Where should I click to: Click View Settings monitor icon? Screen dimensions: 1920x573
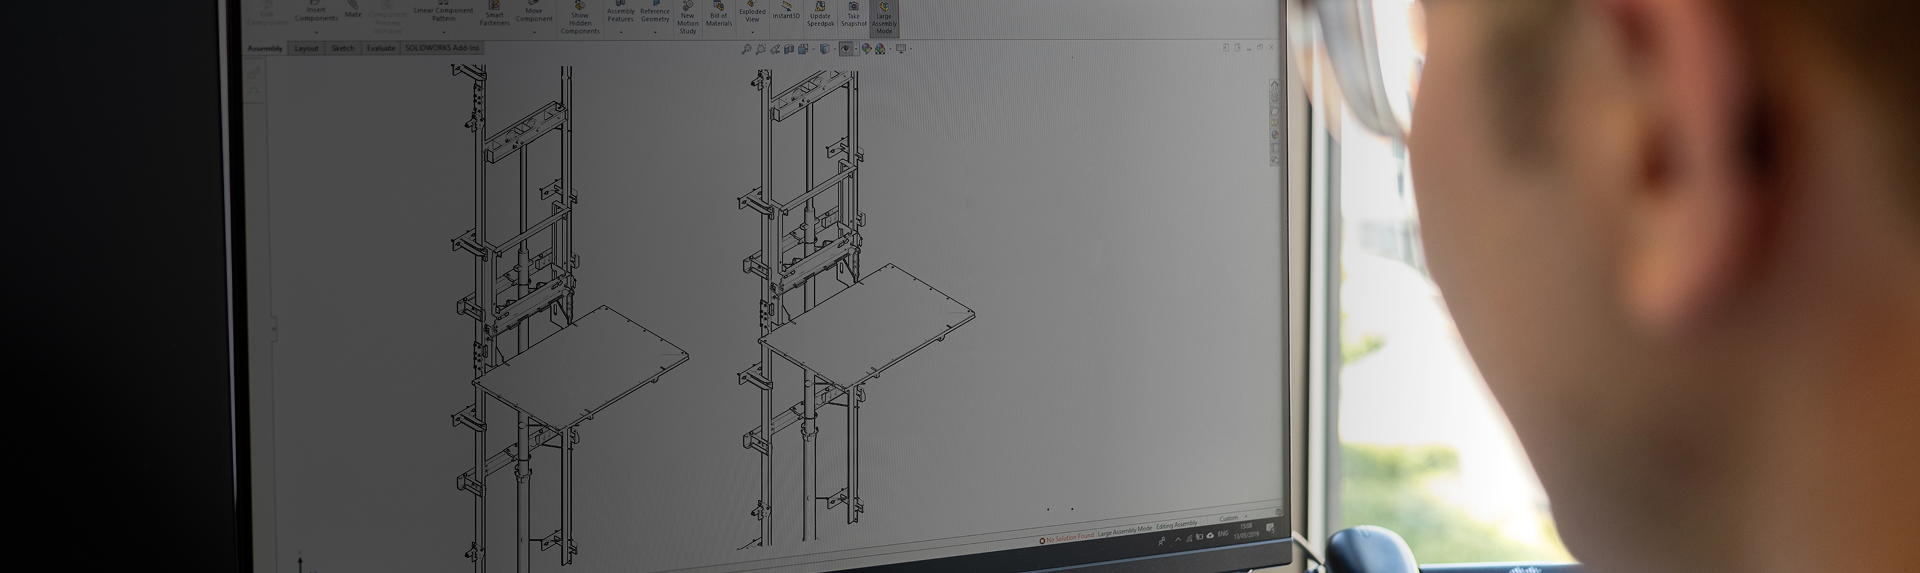point(901,48)
